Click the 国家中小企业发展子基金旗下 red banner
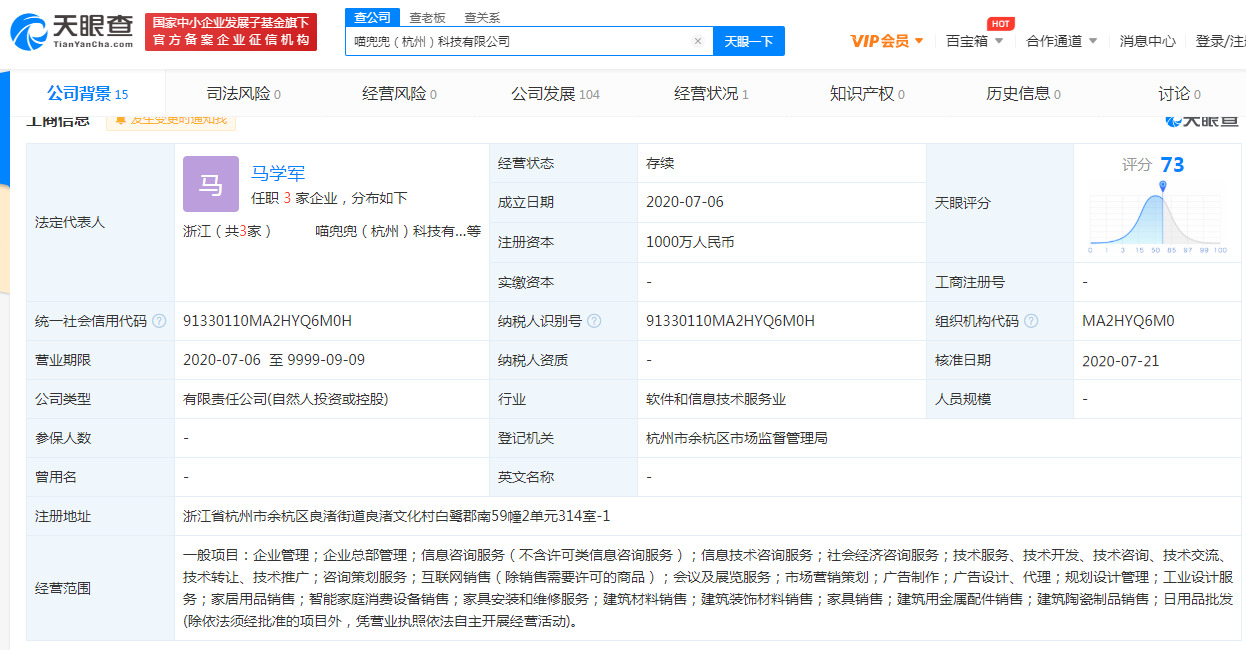Viewport: 1246px width, 650px height. coord(231,32)
